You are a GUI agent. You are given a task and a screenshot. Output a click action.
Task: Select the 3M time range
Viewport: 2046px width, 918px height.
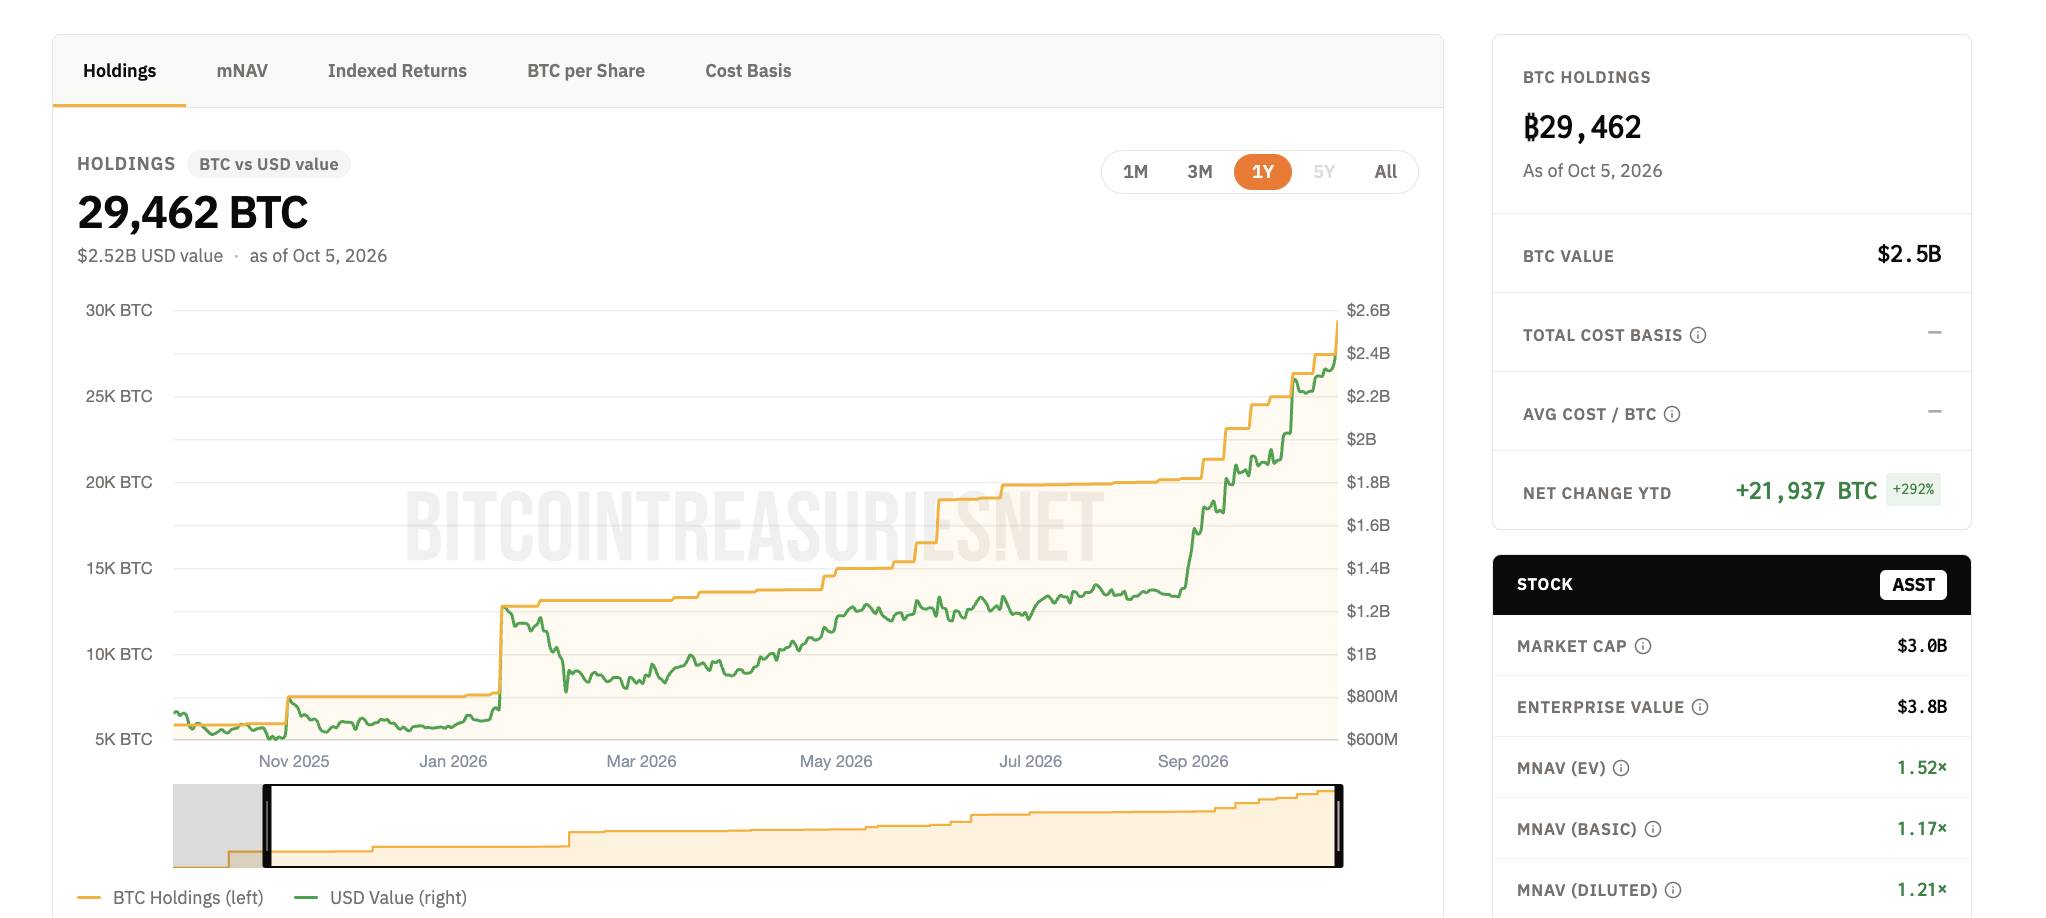pos(1200,172)
